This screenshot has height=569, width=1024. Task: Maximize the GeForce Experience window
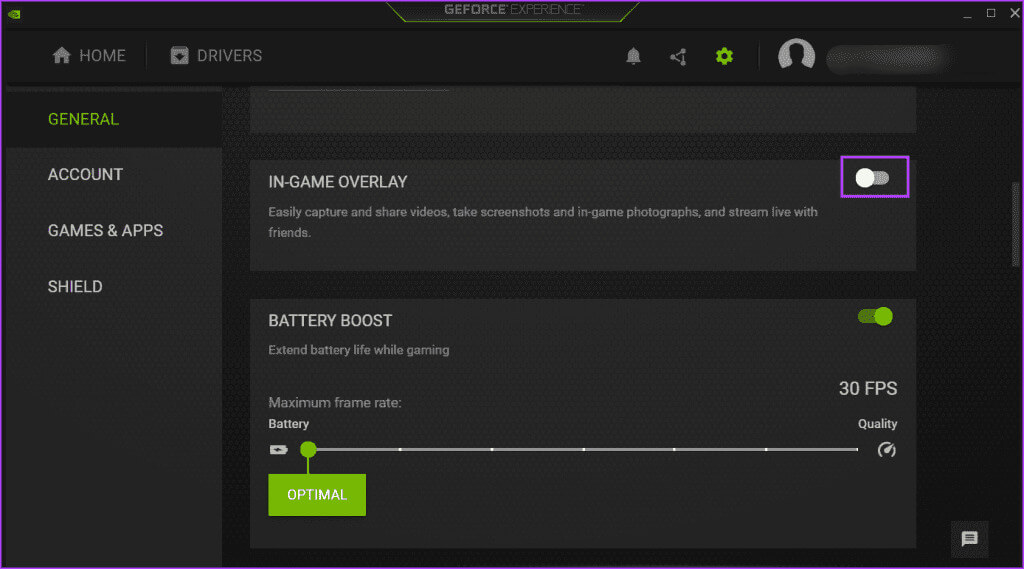[991, 13]
